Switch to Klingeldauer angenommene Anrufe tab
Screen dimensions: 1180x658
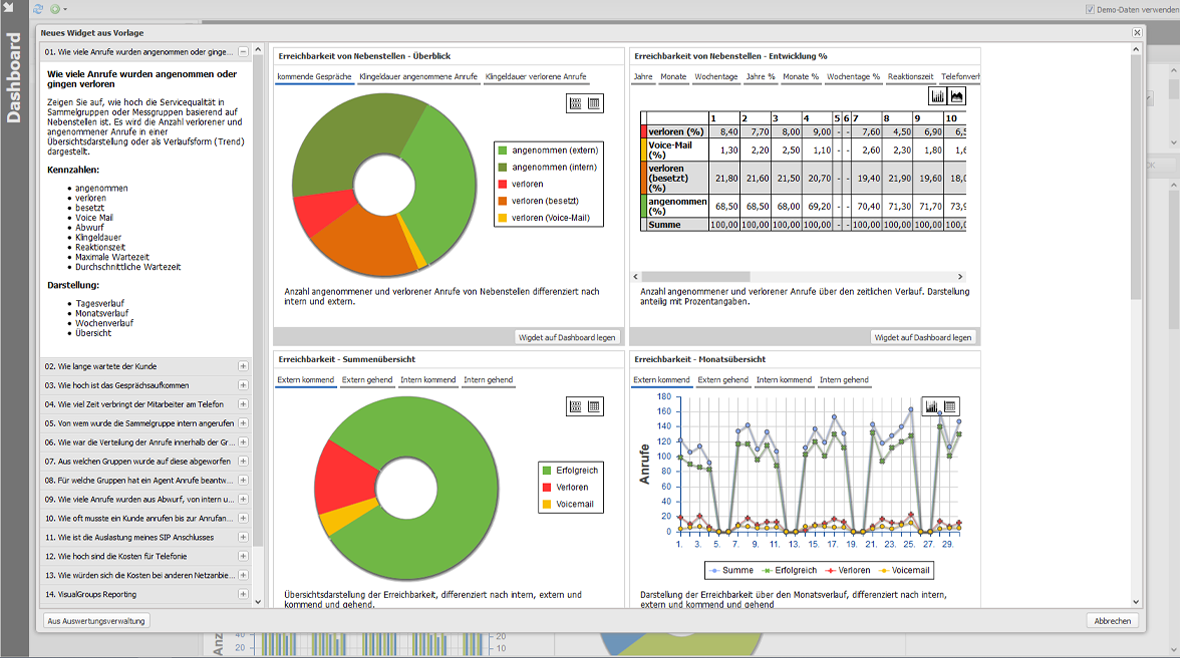pos(418,76)
